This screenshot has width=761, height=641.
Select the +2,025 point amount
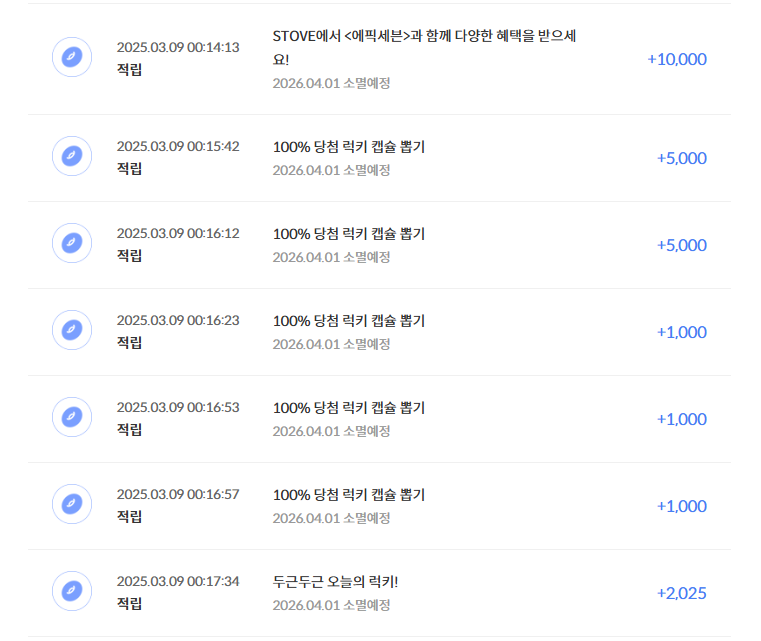[681, 593]
